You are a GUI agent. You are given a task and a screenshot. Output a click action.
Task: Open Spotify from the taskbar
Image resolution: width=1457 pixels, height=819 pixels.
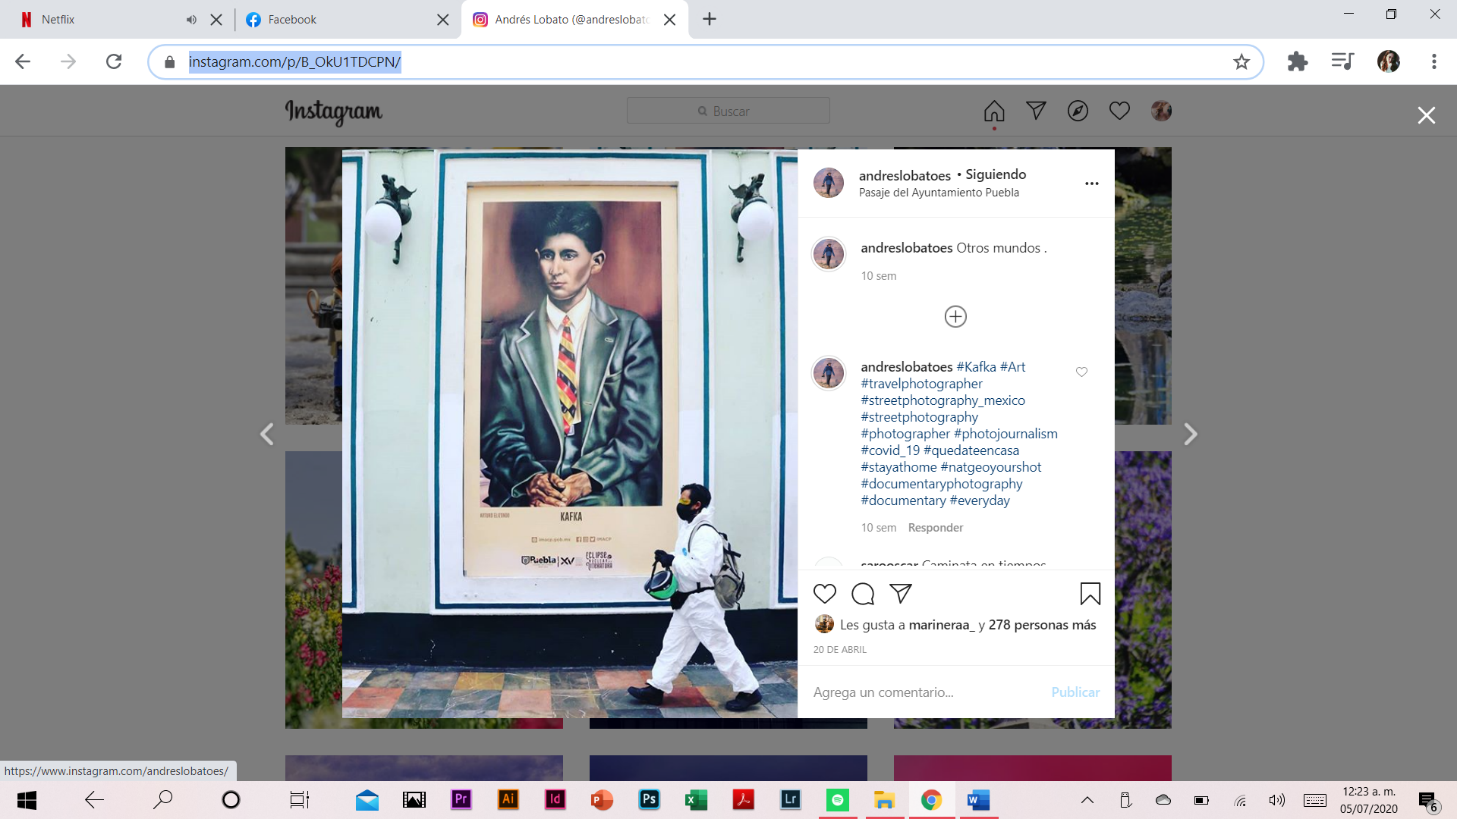tap(838, 800)
